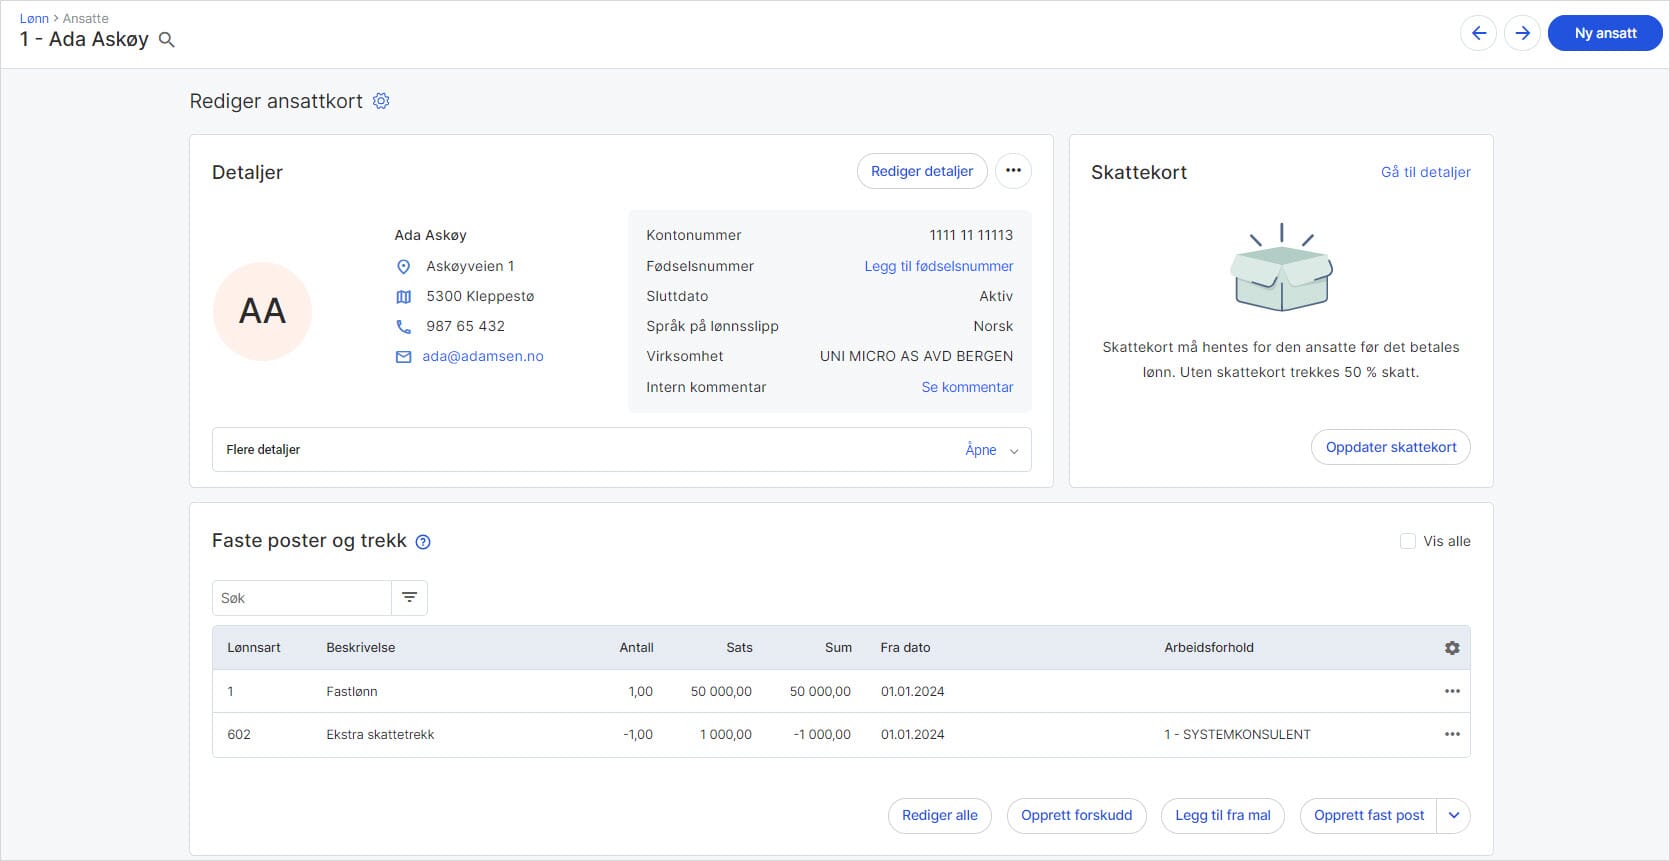The image size is (1670, 861).
Task: Click the AA avatar circle
Action: click(x=262, y=311)
